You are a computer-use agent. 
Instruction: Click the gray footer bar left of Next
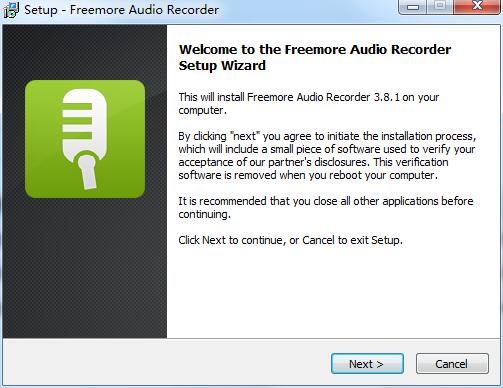click(167, 363)
